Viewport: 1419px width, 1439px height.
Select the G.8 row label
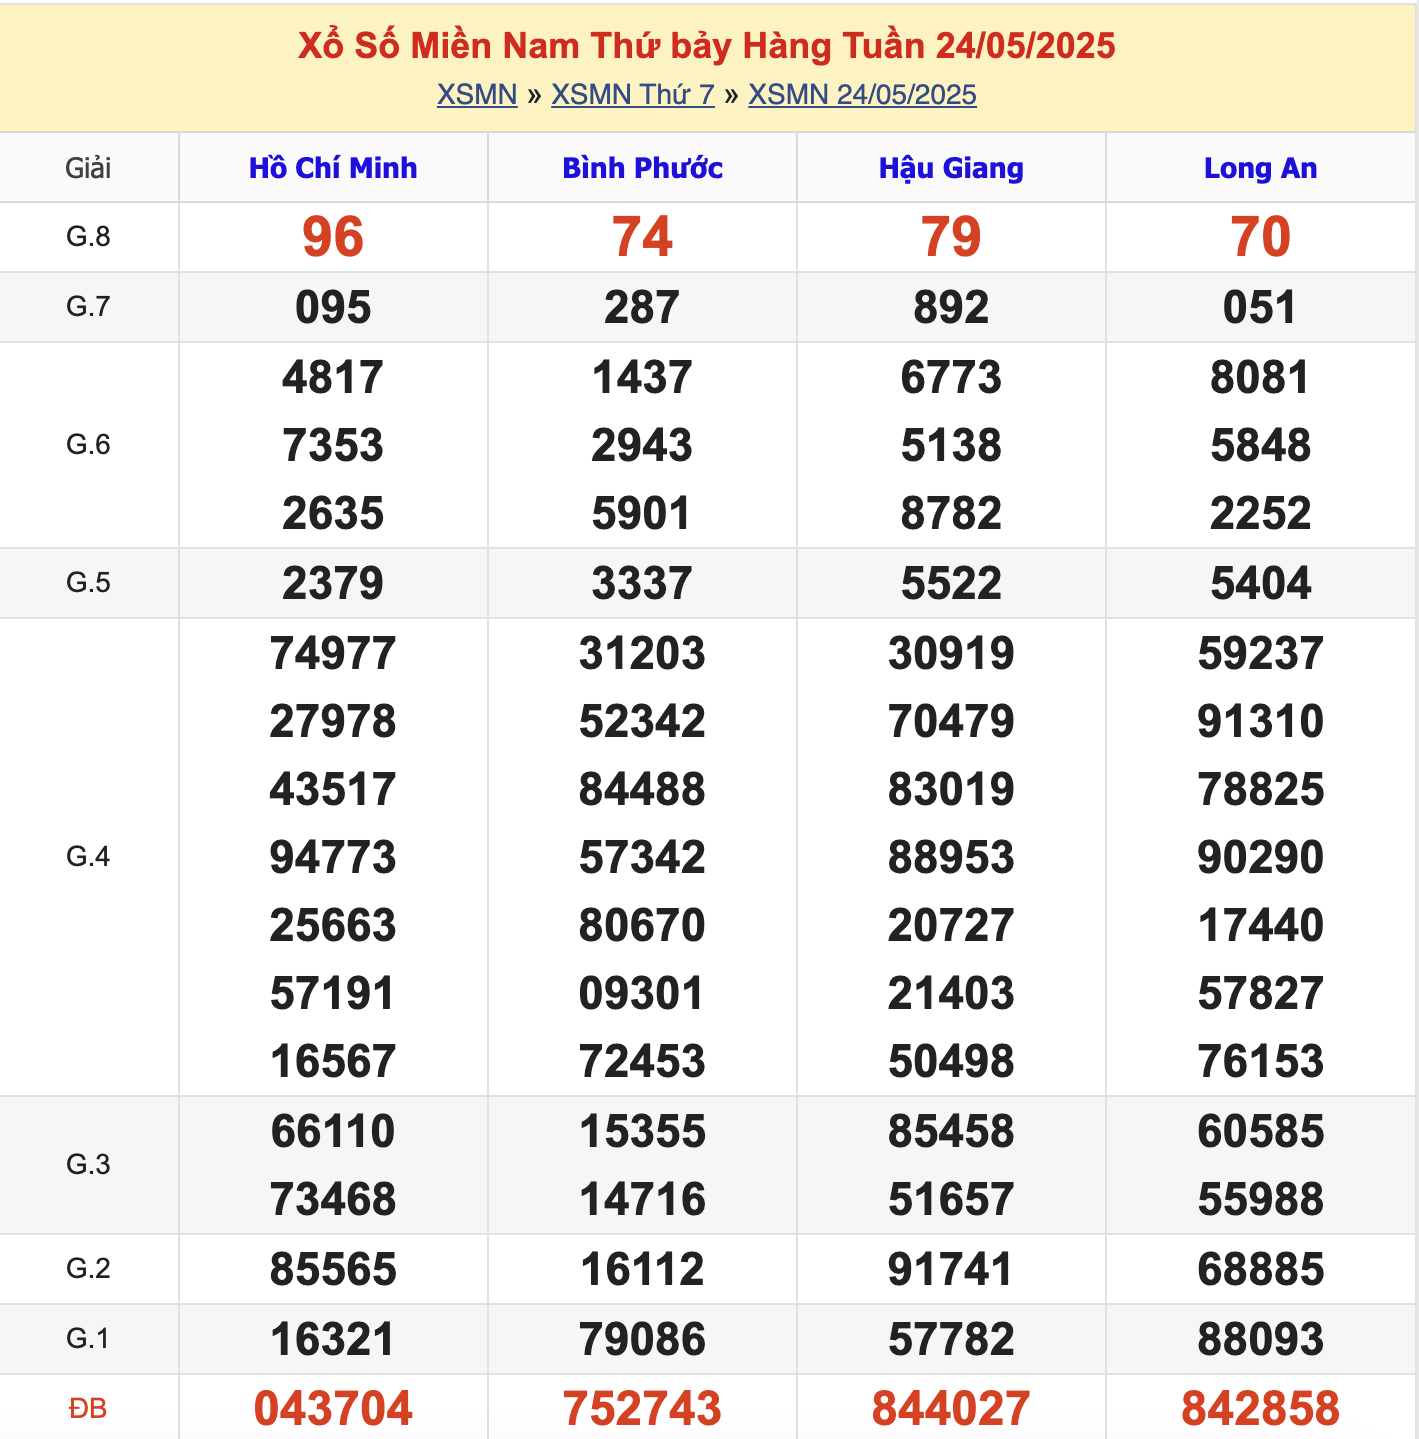[x=88, y=237]
